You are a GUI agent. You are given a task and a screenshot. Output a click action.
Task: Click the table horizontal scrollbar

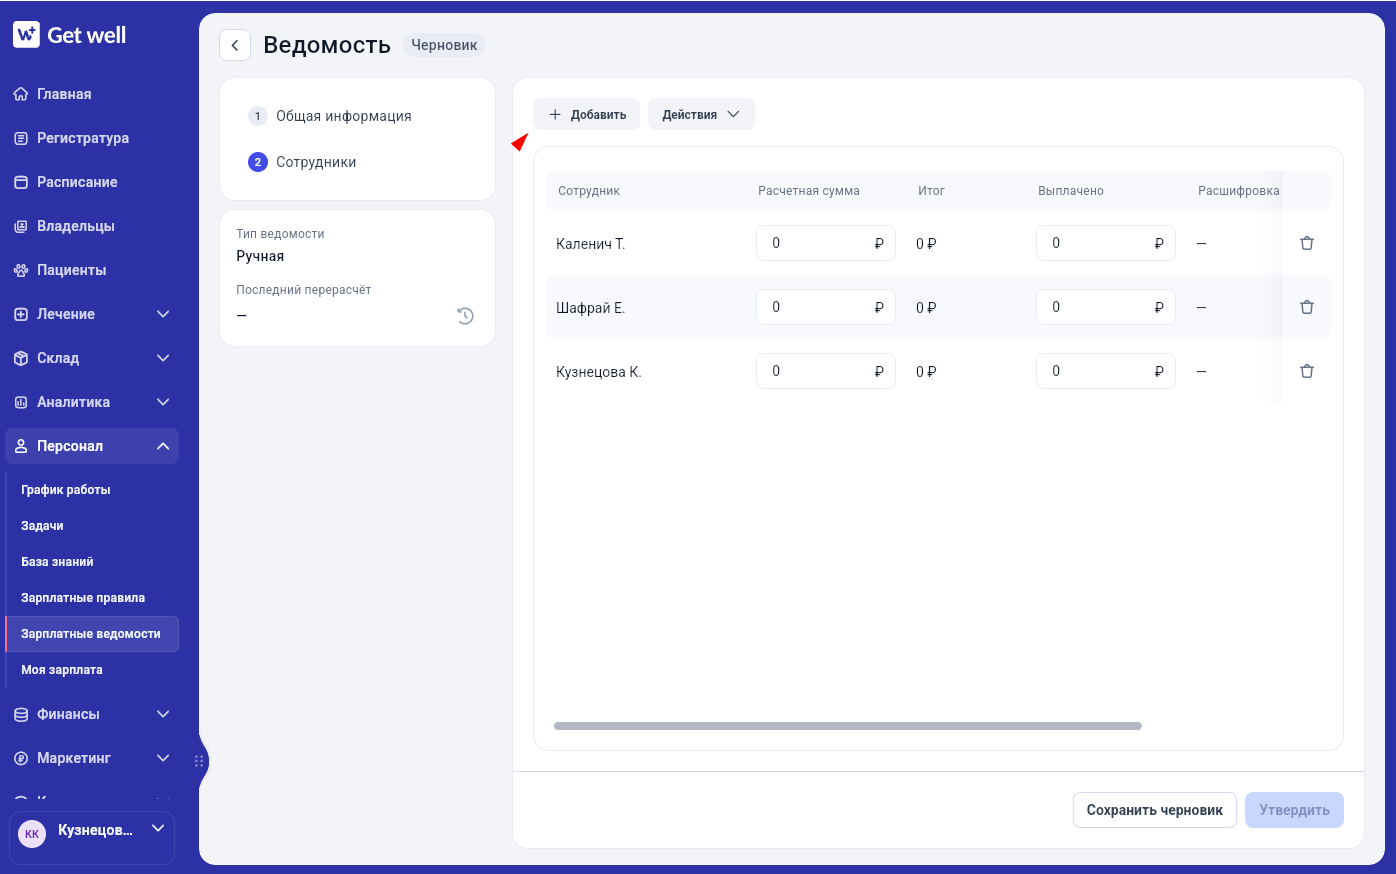(848, 726)
